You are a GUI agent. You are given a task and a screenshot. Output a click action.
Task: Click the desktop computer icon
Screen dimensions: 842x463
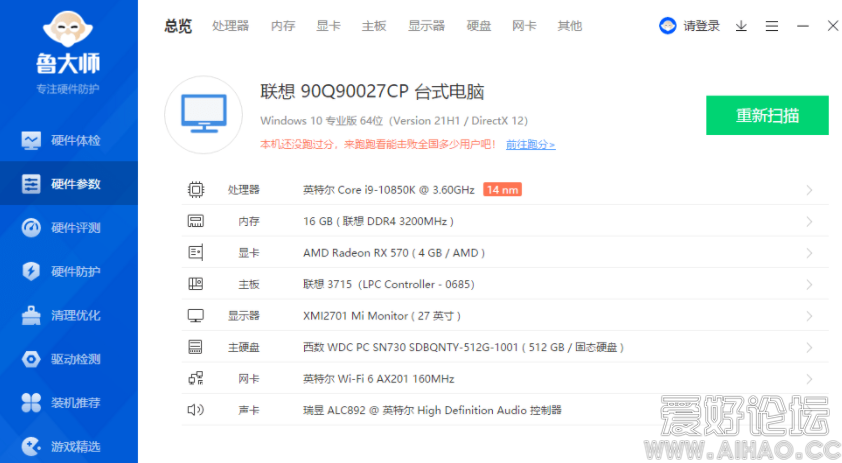[204, 114]
